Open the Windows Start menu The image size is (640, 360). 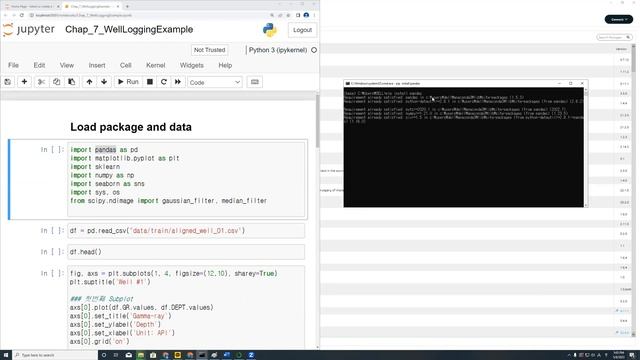pyautogui.click(x=6, y=355)
